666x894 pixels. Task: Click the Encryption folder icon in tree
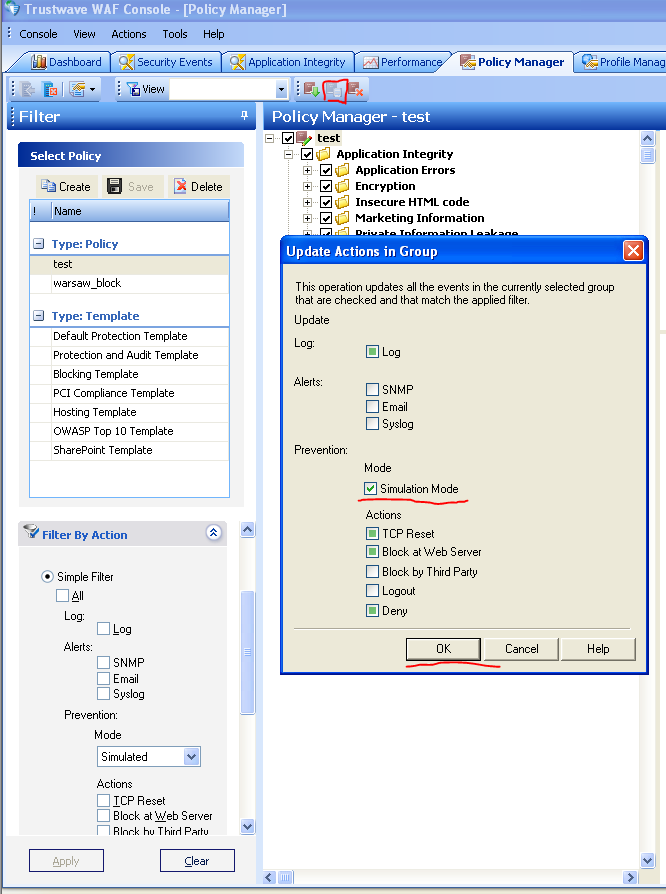click(343, 186)
